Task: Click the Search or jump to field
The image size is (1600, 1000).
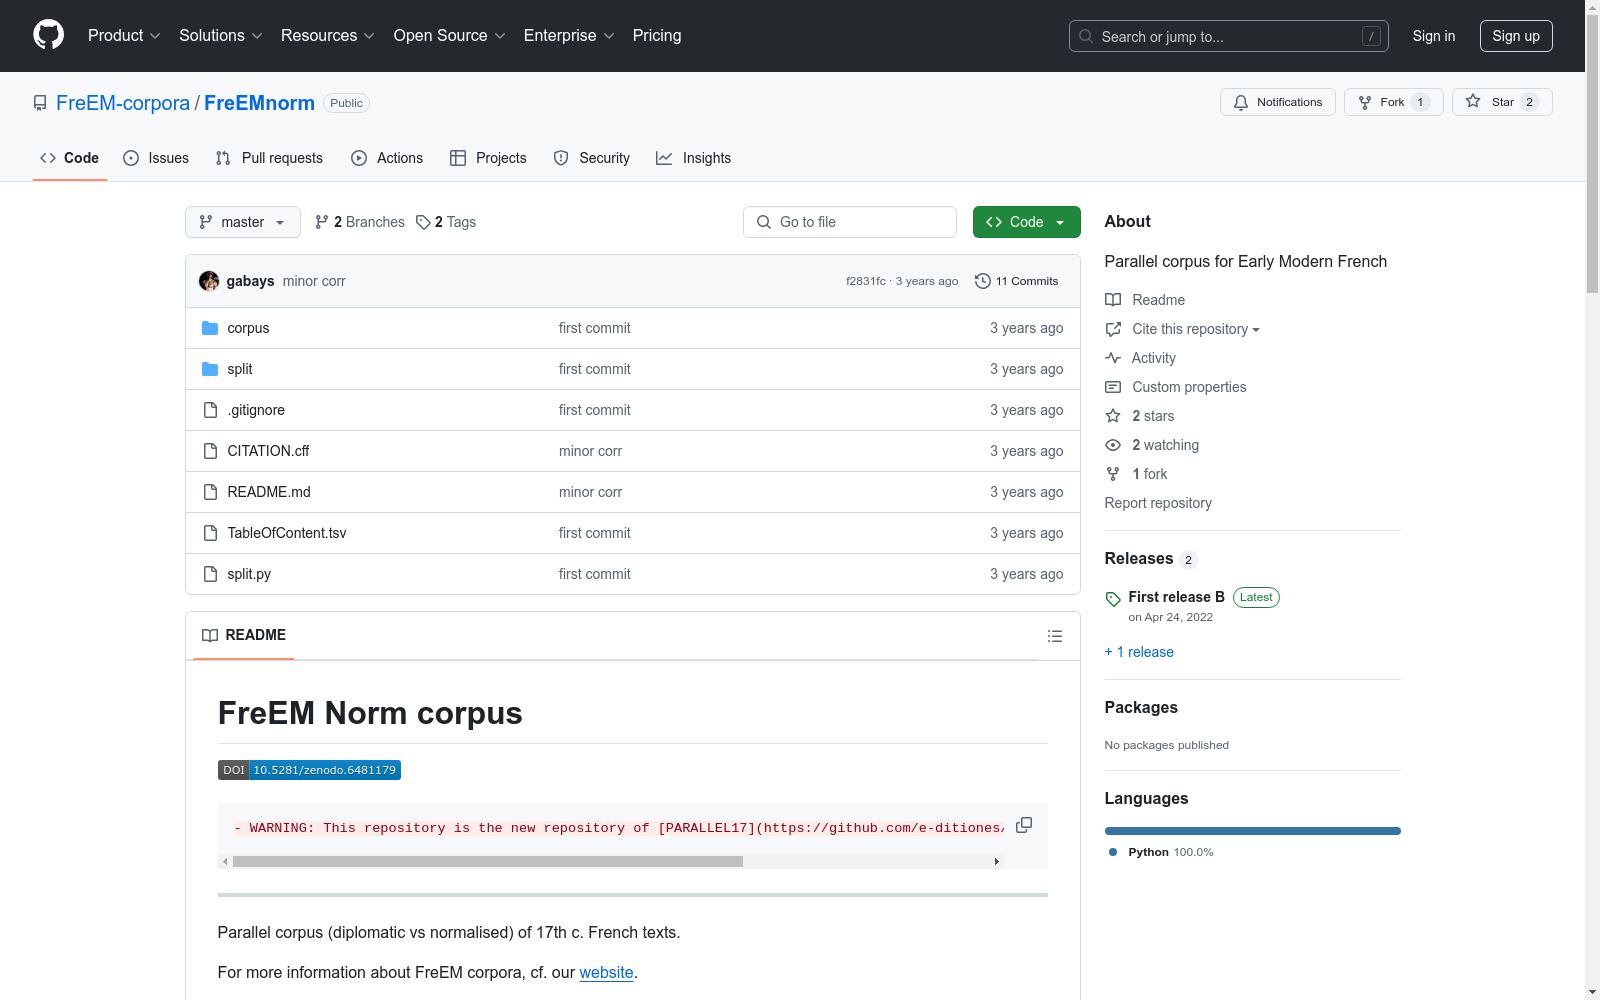Action: click(x=1229, y=36)
